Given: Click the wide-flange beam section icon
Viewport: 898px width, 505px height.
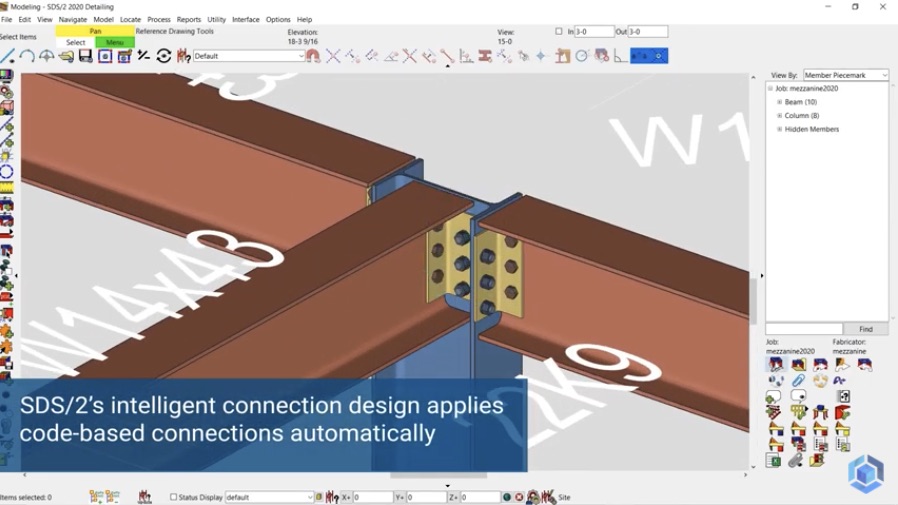Looking at the screenshot, I should (x=485, y=56).
